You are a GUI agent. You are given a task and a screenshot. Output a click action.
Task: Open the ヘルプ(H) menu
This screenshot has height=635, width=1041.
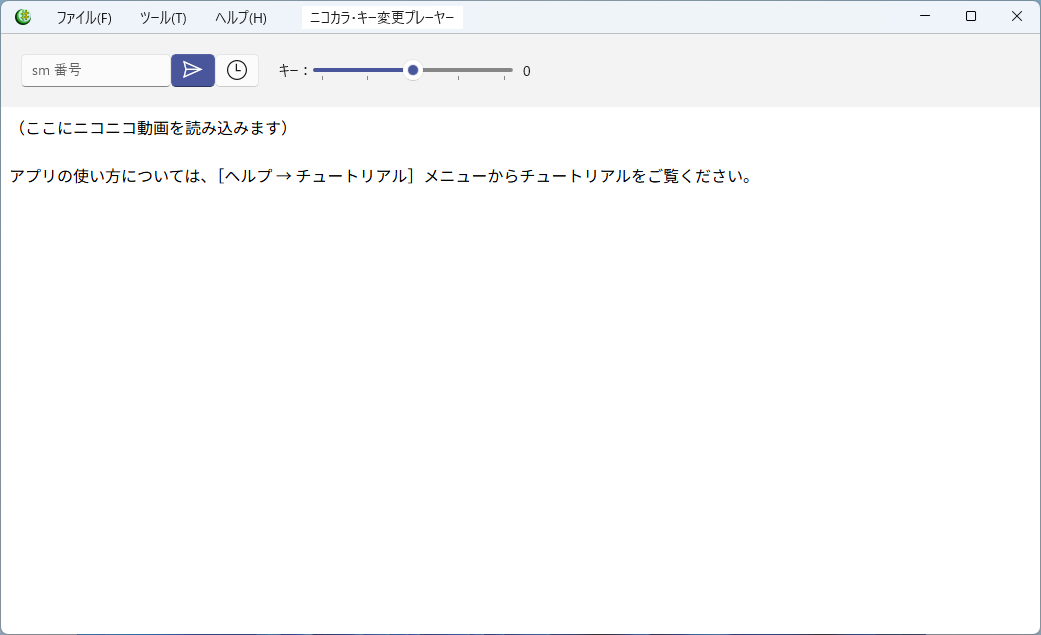(x=241, y=18)
